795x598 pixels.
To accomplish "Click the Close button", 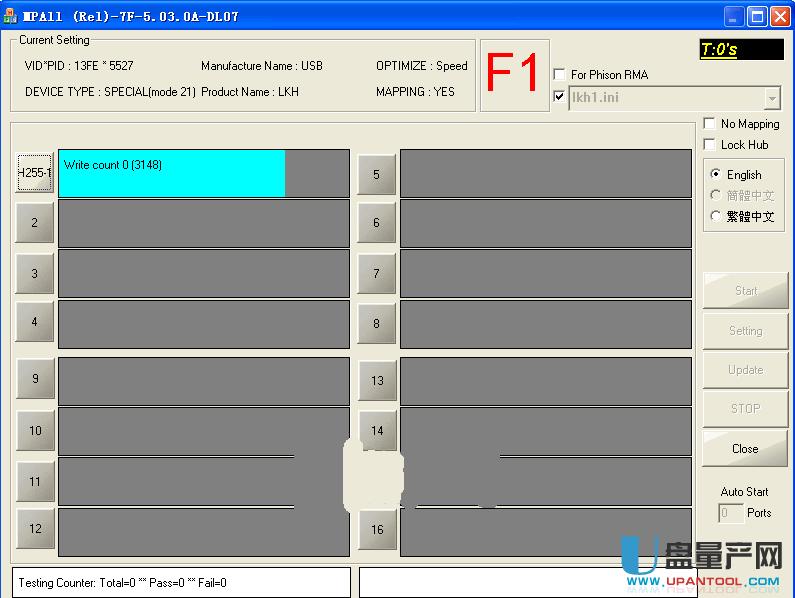I will point(745,449).
